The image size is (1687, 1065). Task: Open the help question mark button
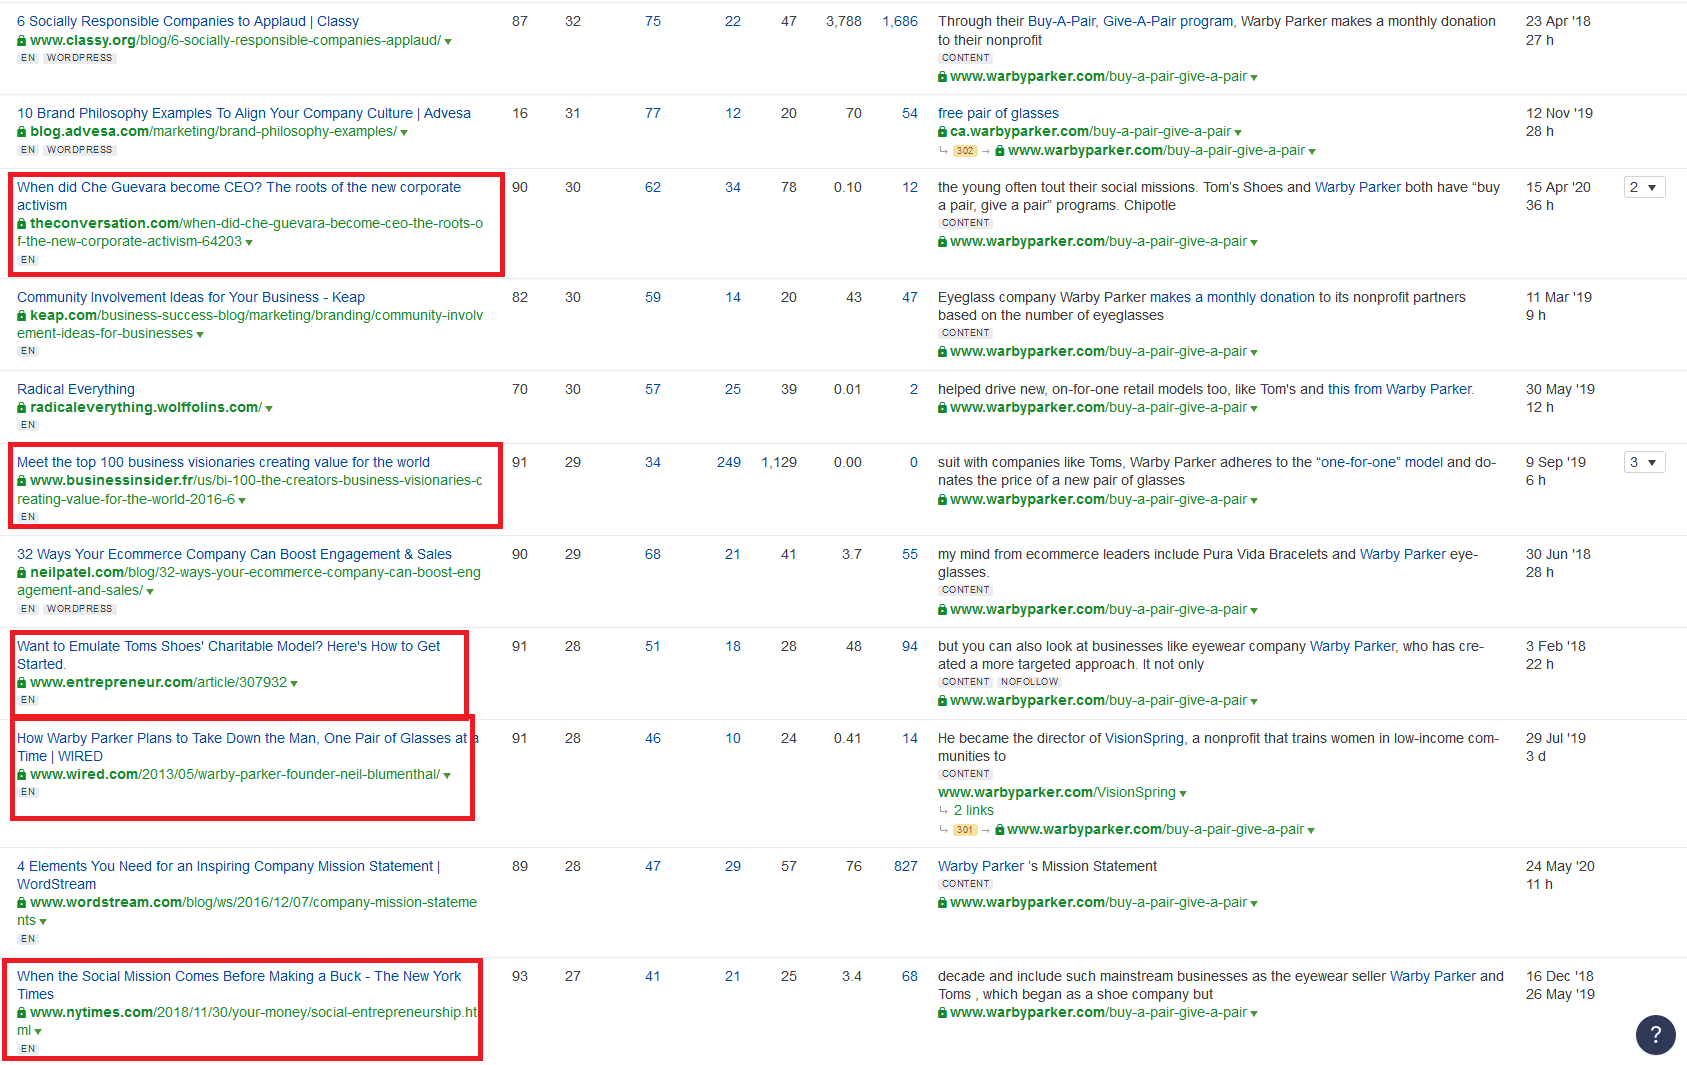point(1655,1035)
